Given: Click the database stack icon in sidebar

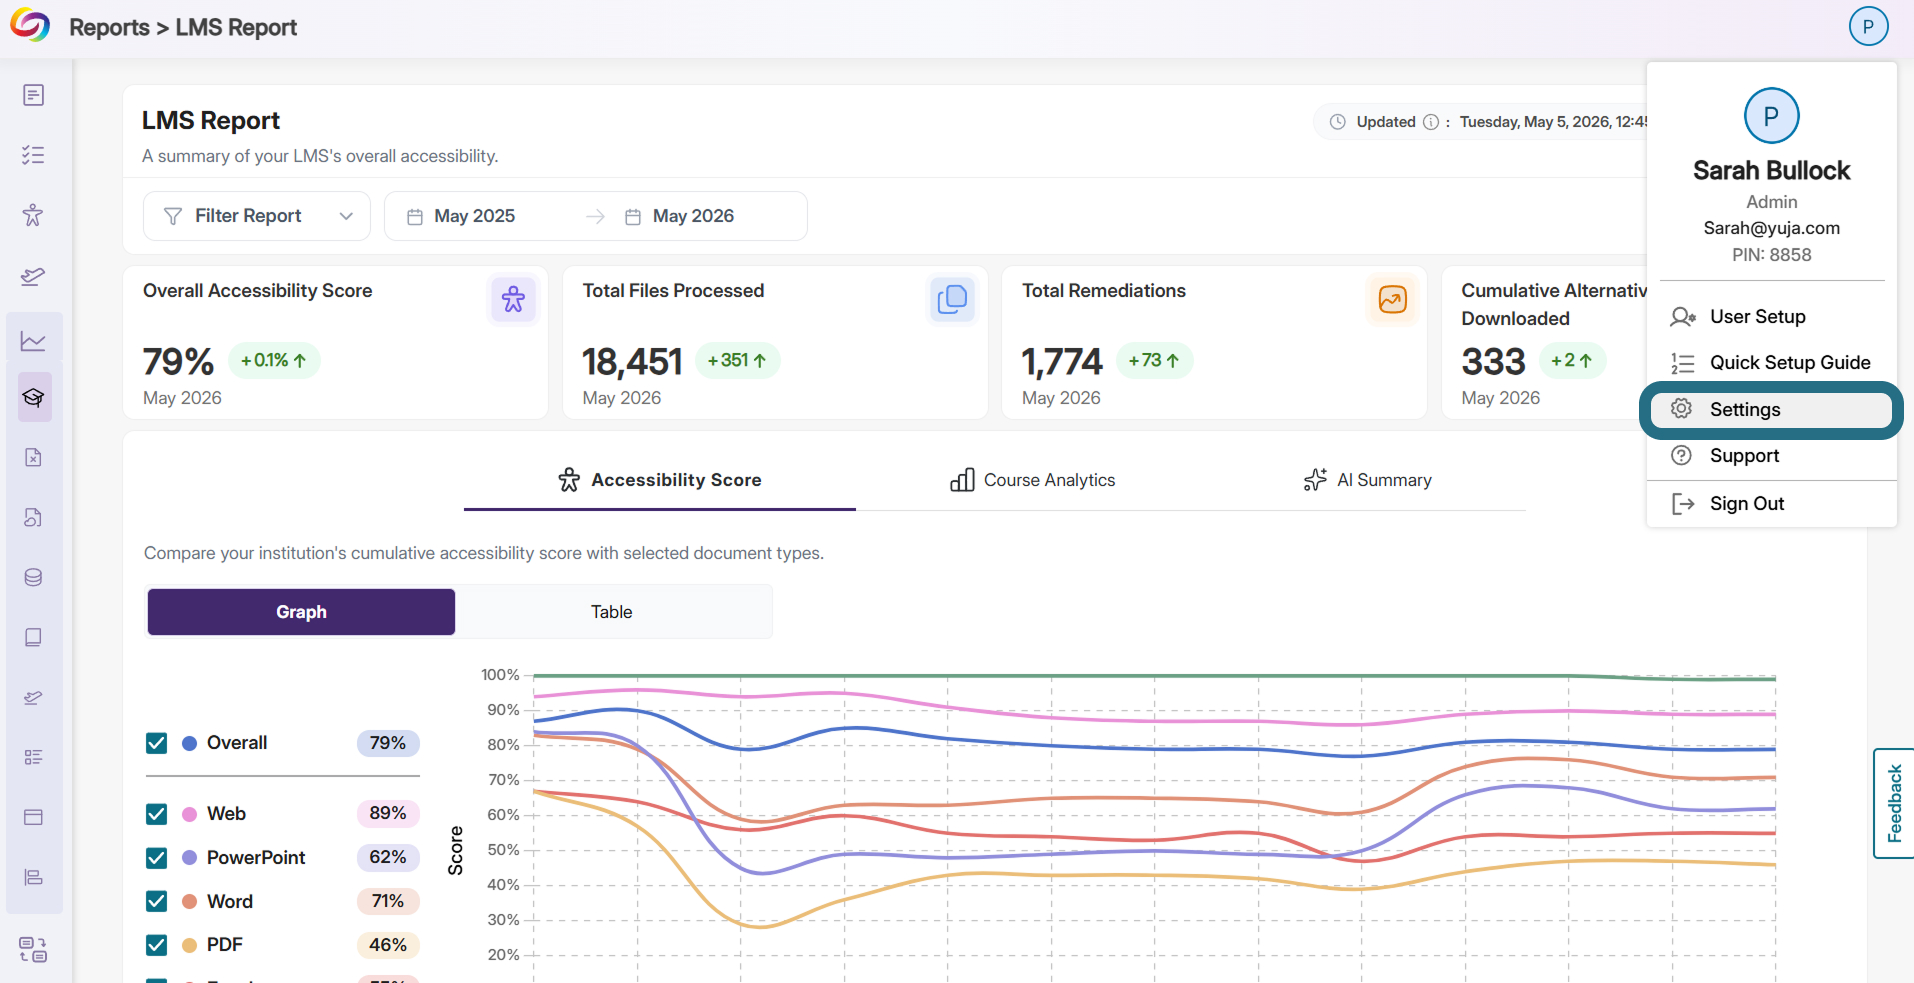Looking at the screenshot, I should [33, 577].
